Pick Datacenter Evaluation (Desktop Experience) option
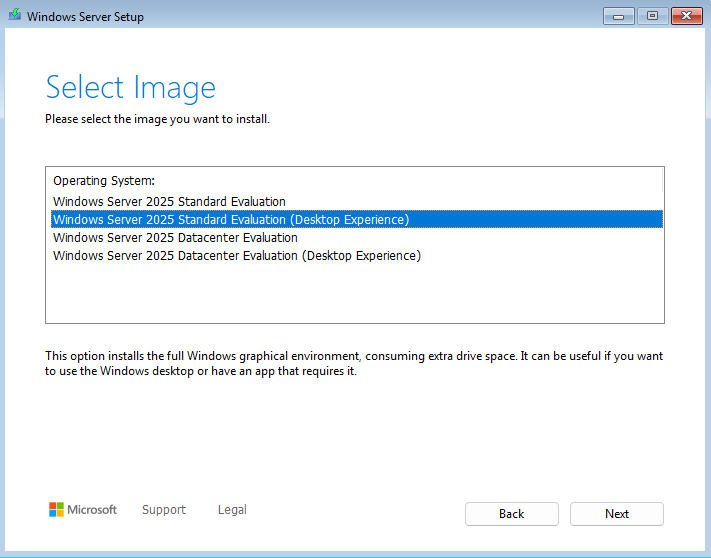Image resolution: width=711 pixels, height=558 pixels. [236, 256]
